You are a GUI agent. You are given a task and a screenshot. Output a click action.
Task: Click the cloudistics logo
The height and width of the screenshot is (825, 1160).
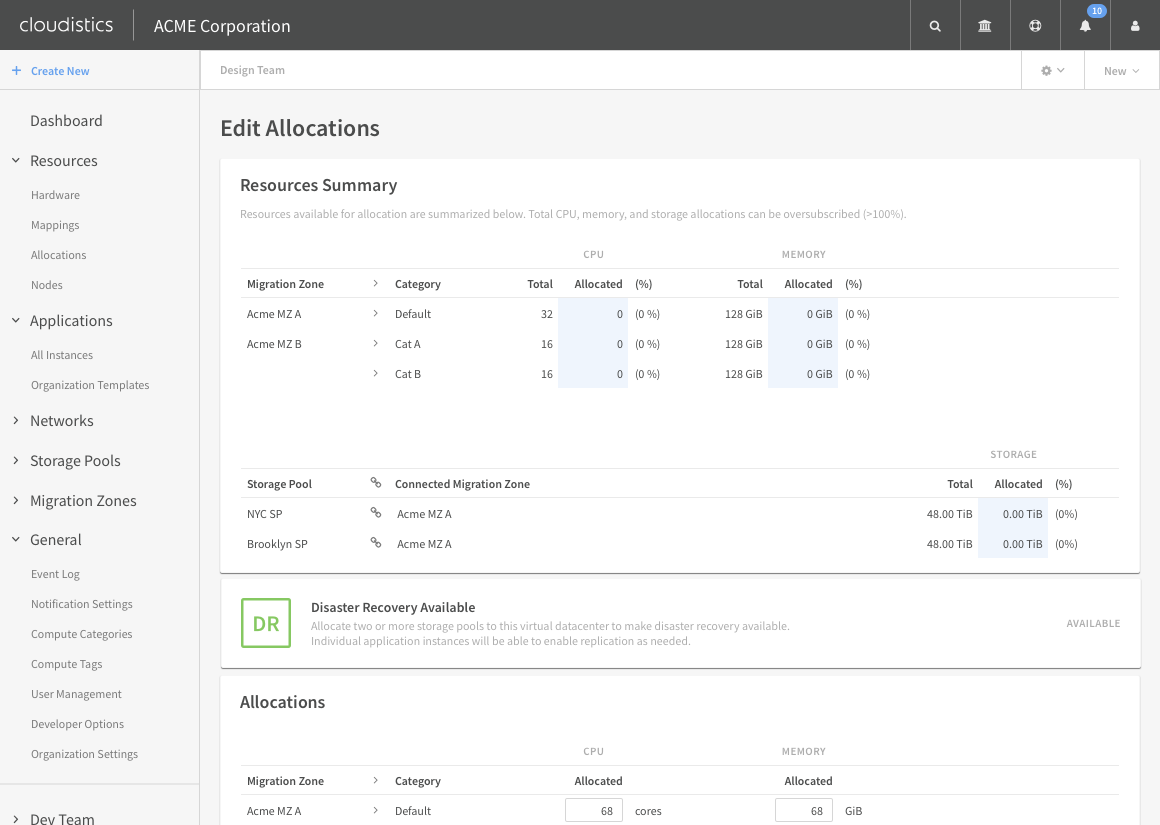66,25
